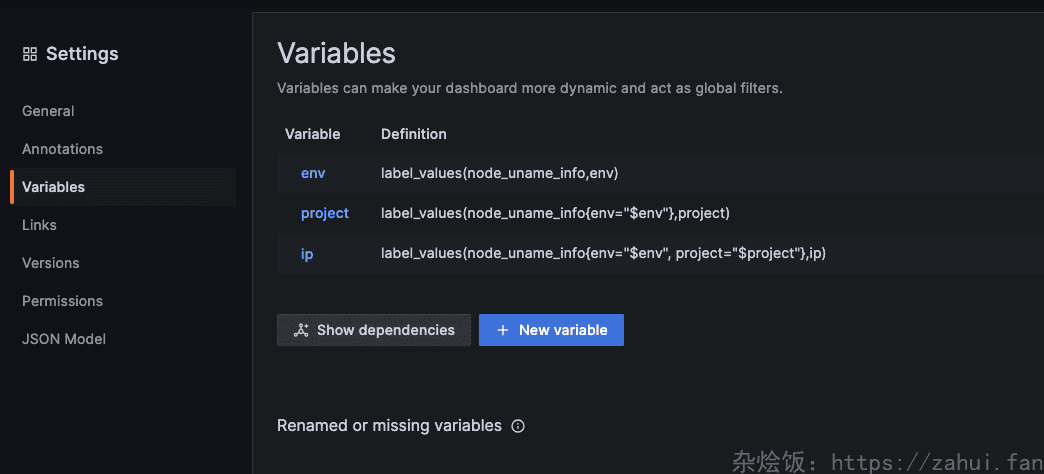Click the project variable's definition query

click(x=555, y=213)
